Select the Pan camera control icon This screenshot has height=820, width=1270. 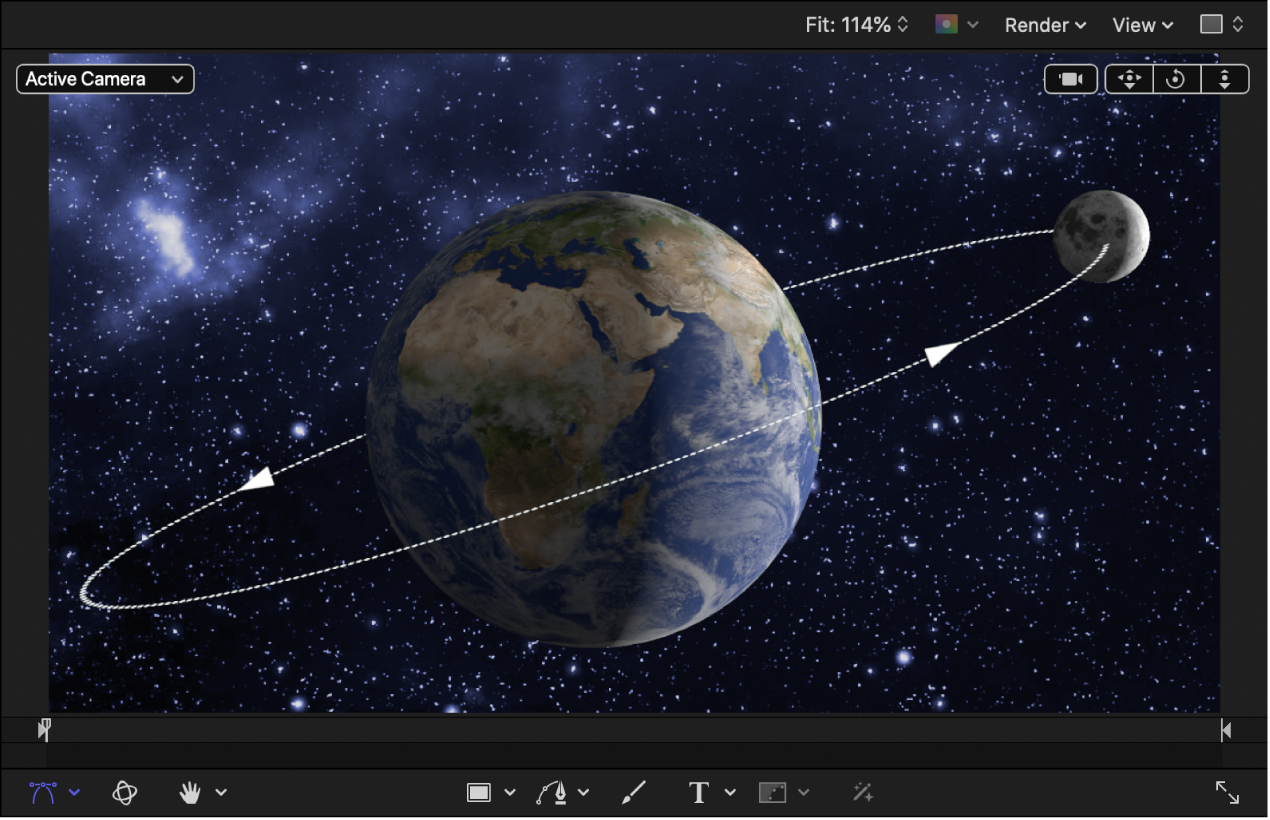1128,79
